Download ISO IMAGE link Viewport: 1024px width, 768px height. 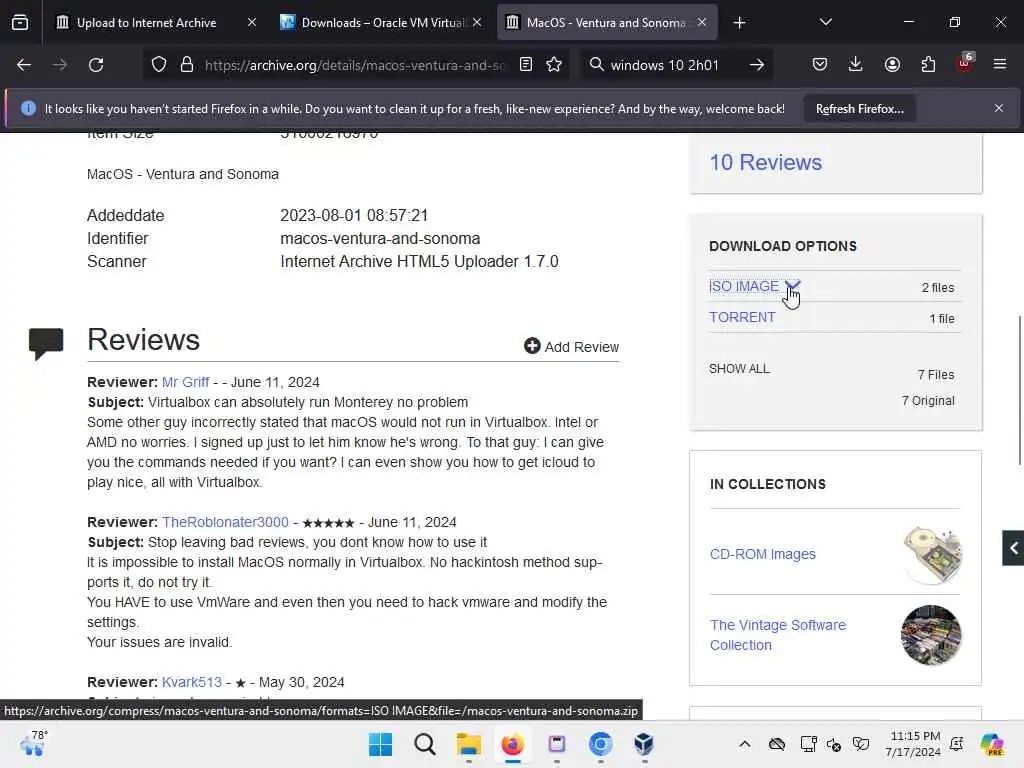744,287
